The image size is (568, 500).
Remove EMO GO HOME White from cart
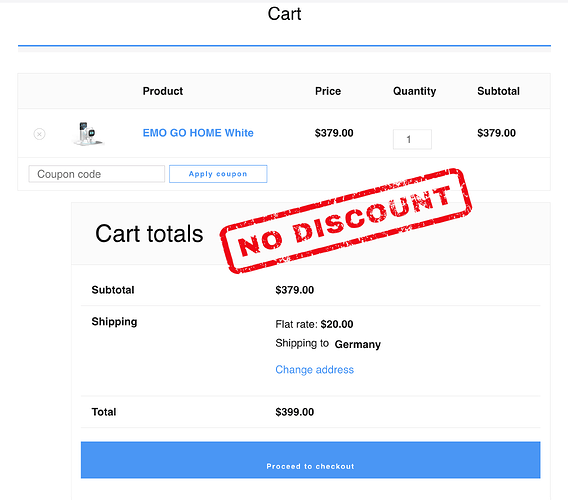(x=39, y=134)
